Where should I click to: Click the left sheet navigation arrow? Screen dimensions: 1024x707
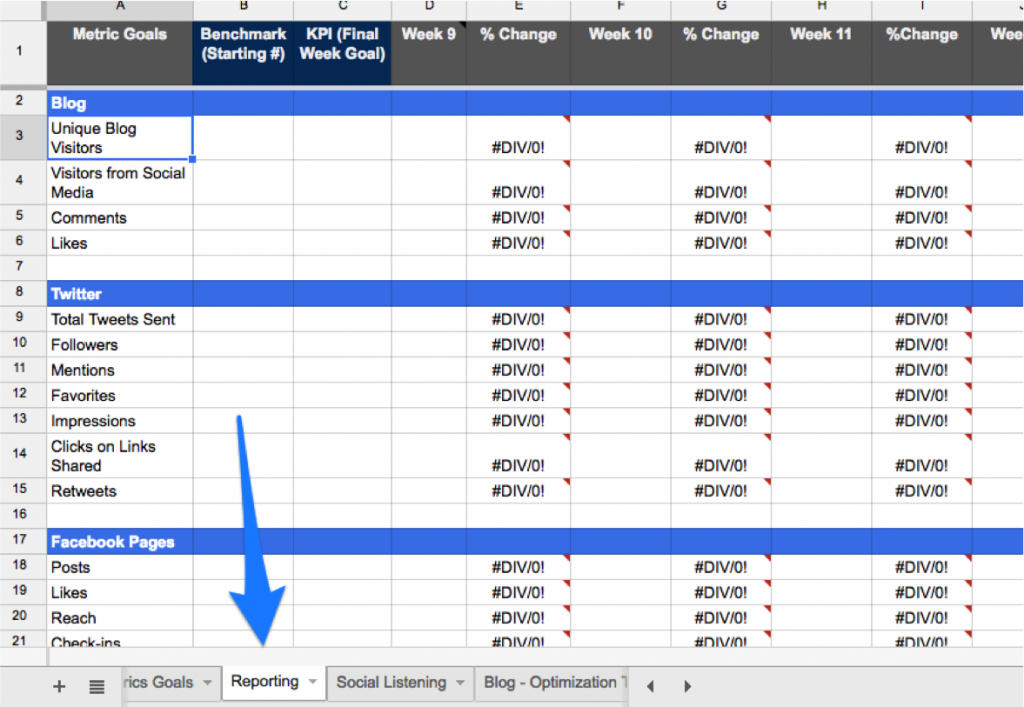pos(650,686)
